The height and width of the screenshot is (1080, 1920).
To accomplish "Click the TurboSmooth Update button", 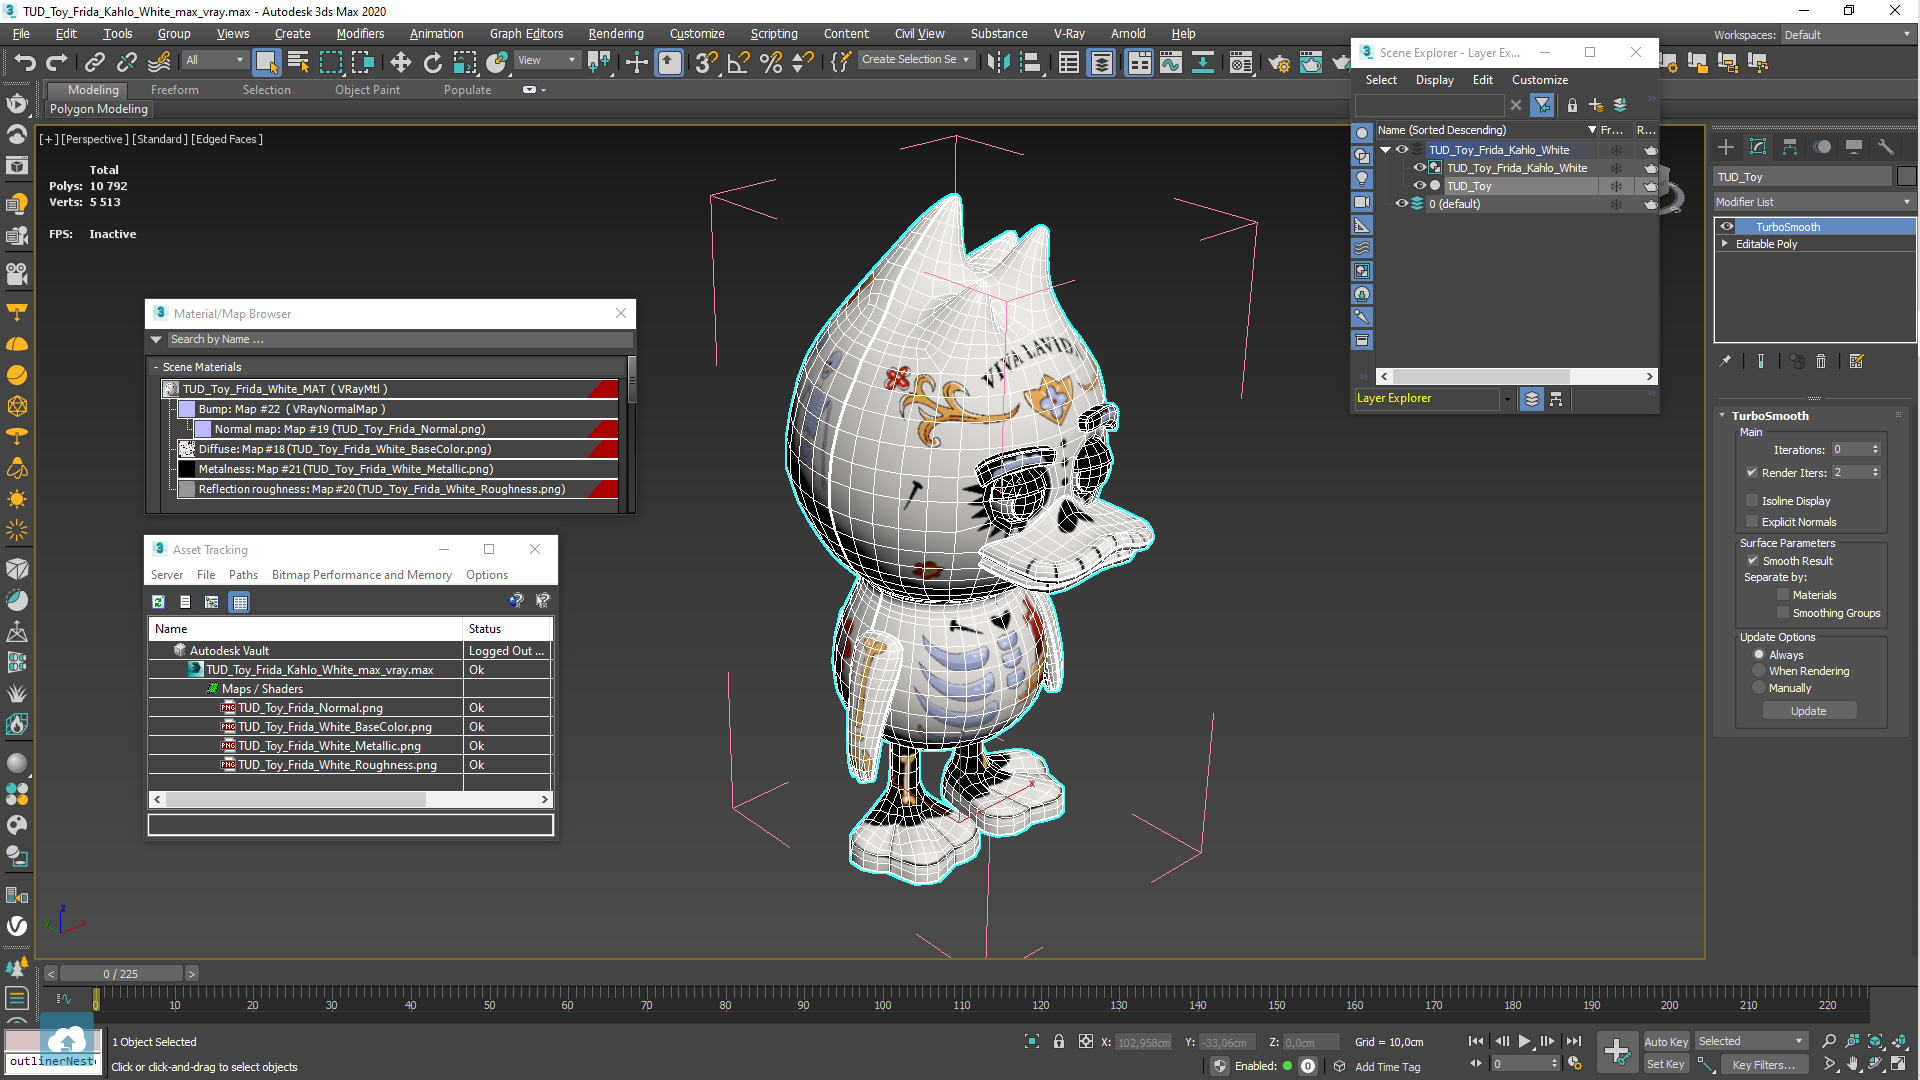I will [x=1808, y=711].
